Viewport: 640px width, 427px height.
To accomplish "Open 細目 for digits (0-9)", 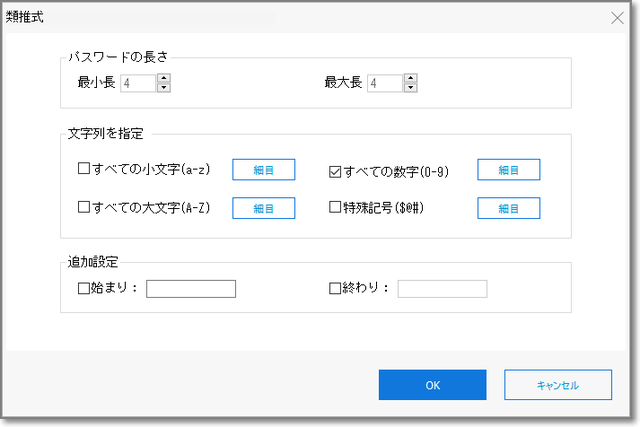I will pos(508,170).
